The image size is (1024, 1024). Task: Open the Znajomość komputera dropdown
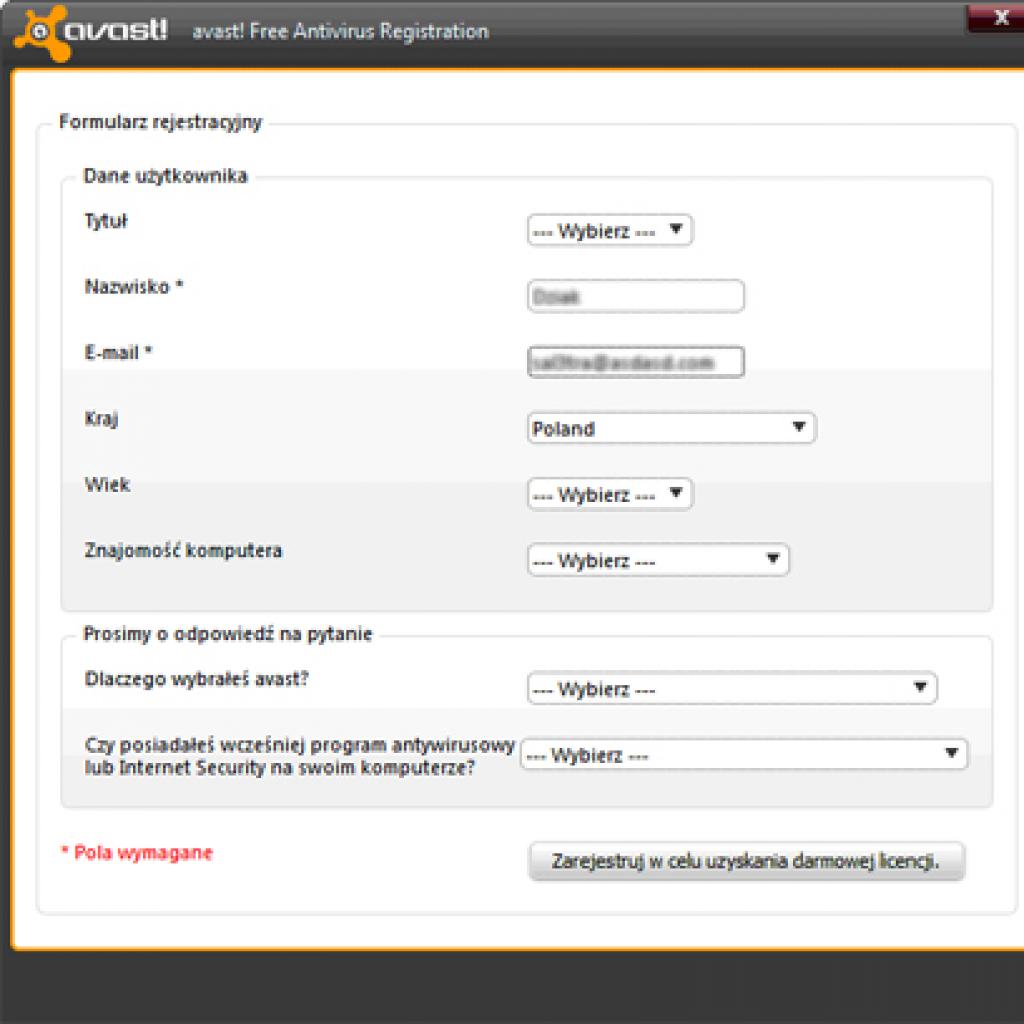pos(658,560)
